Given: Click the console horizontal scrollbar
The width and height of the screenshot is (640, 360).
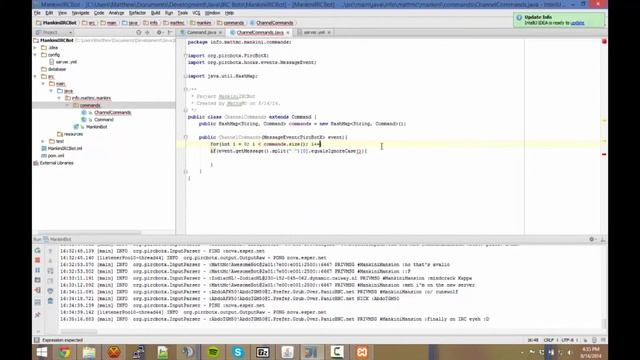Looking at the screenshot, I should (x=78, y=332).
